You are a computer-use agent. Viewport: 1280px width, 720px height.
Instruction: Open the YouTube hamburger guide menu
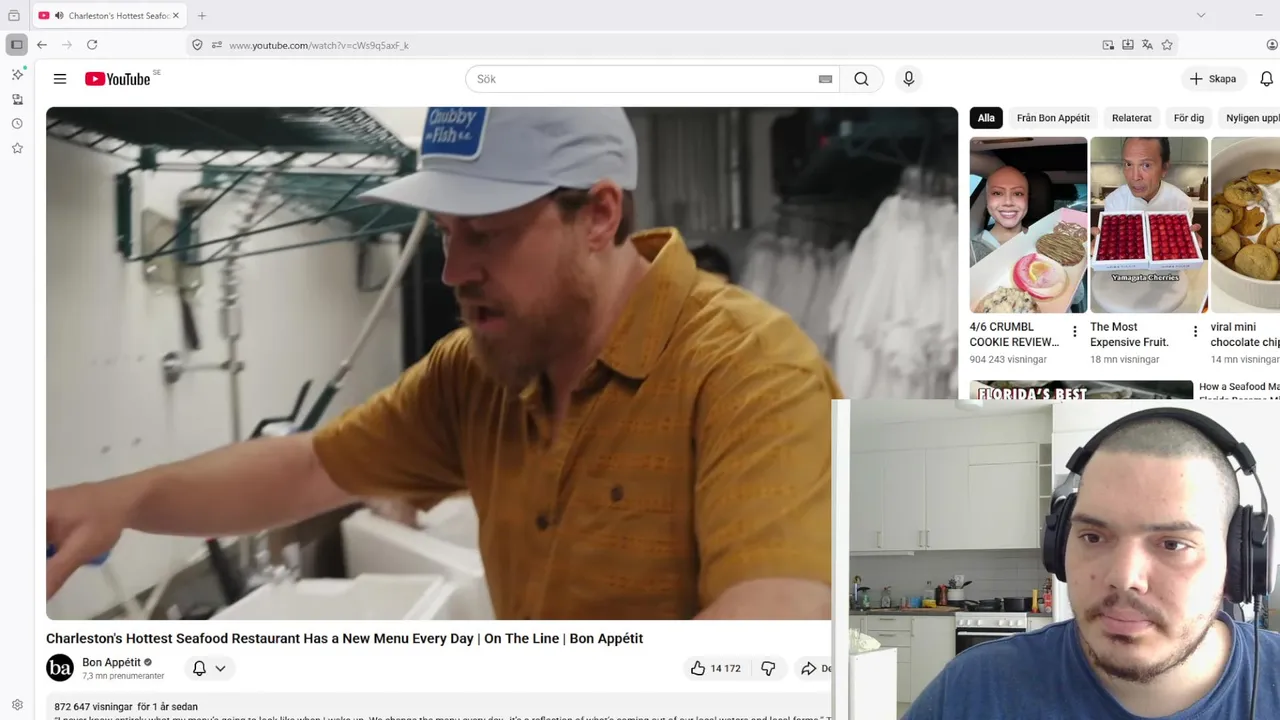60,79
